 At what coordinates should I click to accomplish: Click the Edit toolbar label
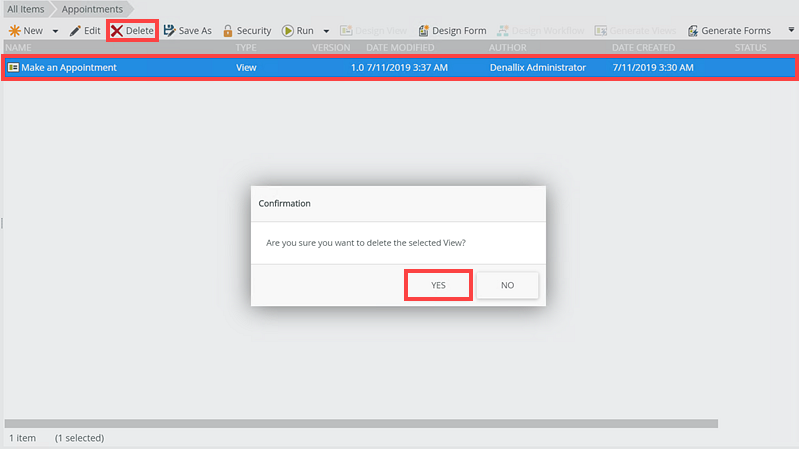pos(92,31)
